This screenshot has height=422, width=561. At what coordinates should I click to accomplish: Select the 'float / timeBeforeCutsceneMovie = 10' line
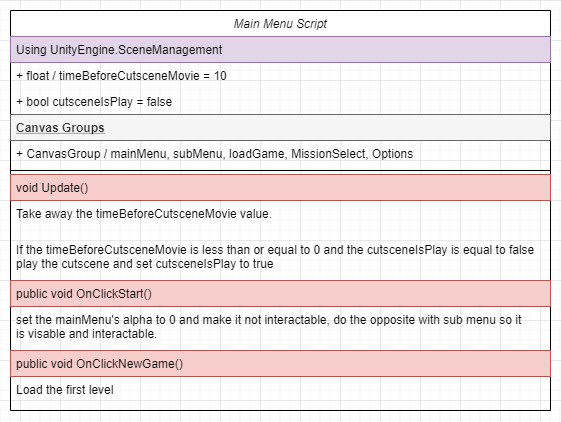coord(121,76)
